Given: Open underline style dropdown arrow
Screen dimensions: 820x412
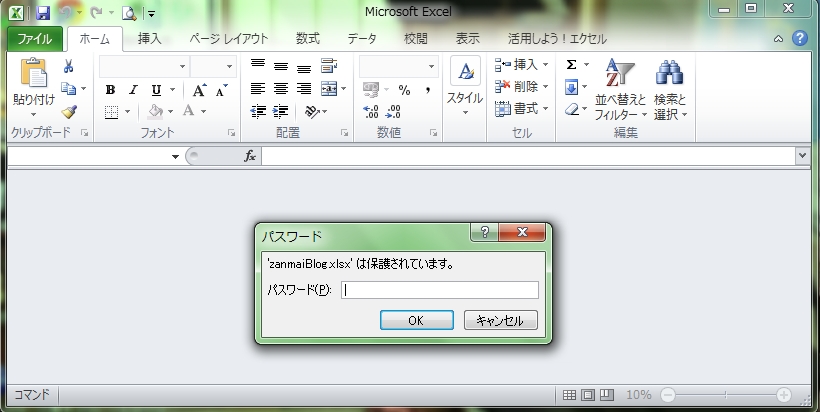Looking at the screenshot, I should [x=172, y=90].
